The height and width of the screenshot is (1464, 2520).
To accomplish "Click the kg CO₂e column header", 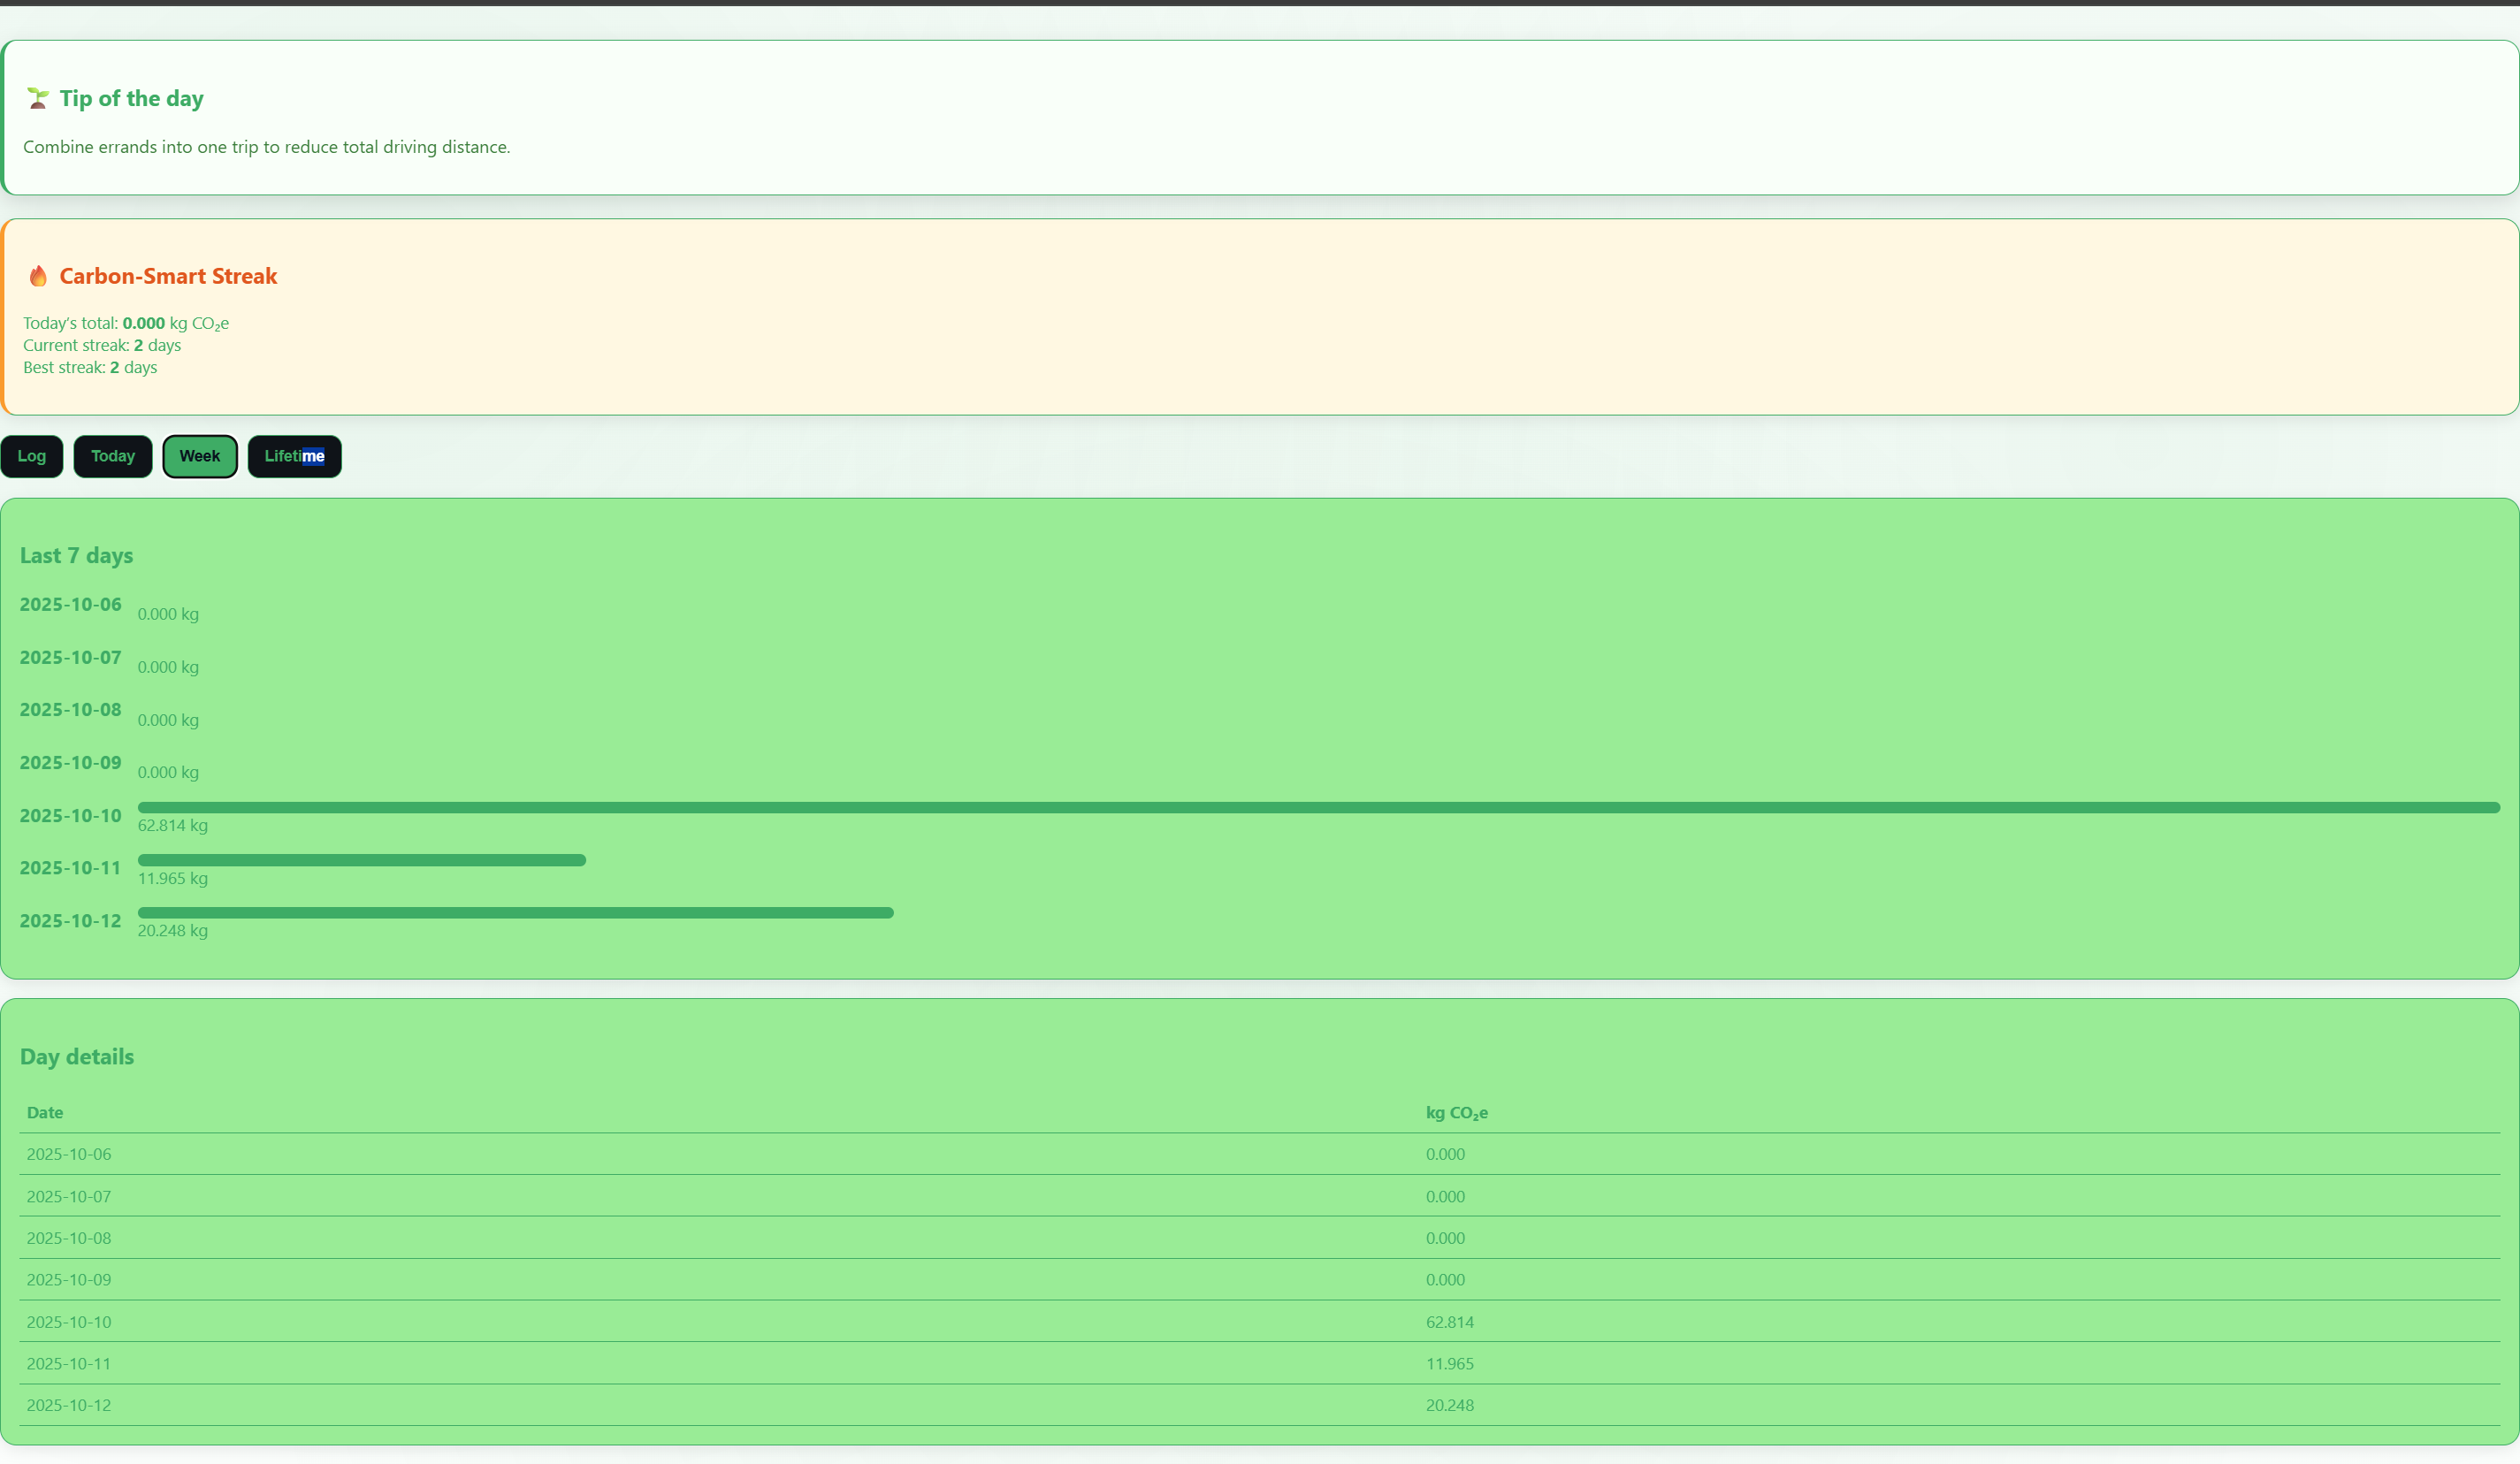I will pos(1456,1112).
